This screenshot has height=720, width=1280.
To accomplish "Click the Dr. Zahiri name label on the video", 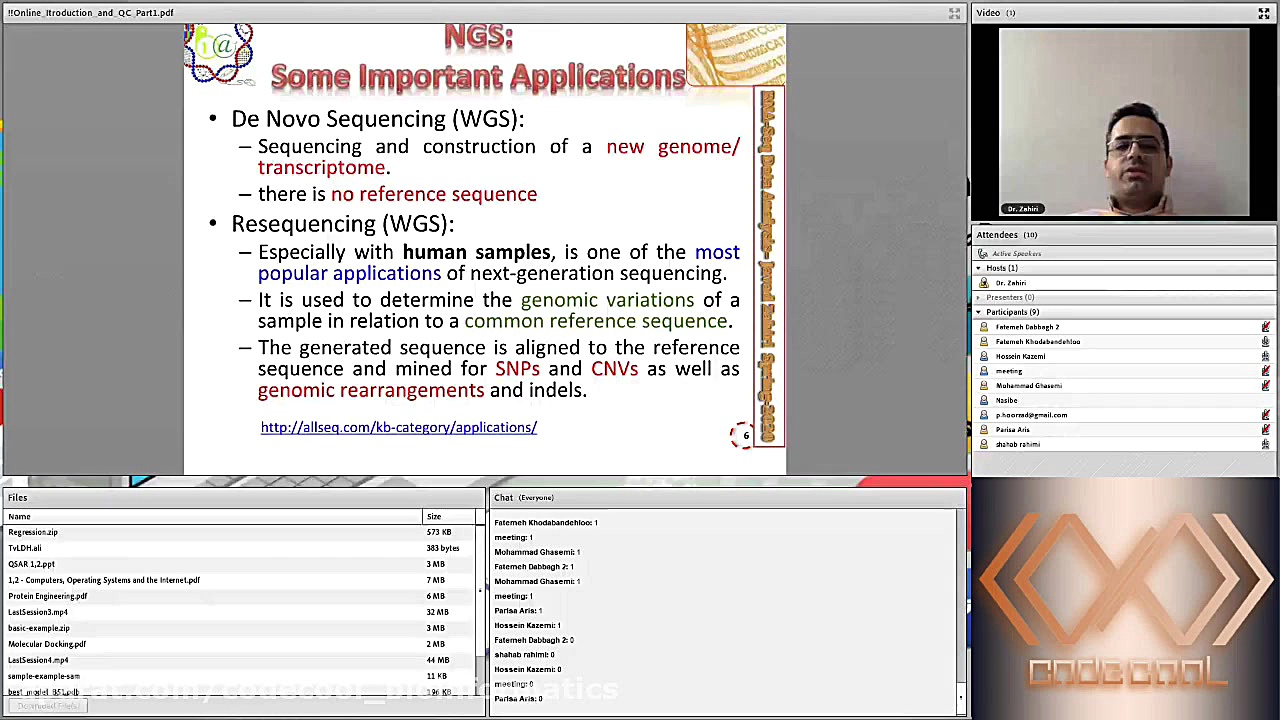I will (1022, 209).
